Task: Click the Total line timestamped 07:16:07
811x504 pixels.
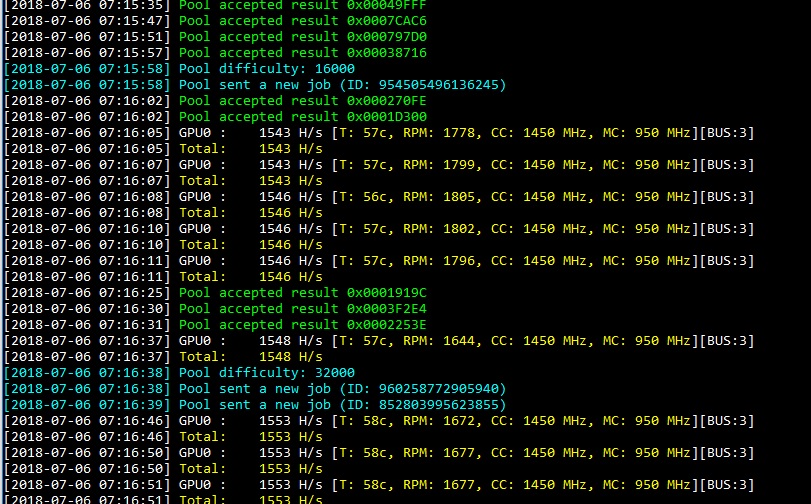Action: 163,181
